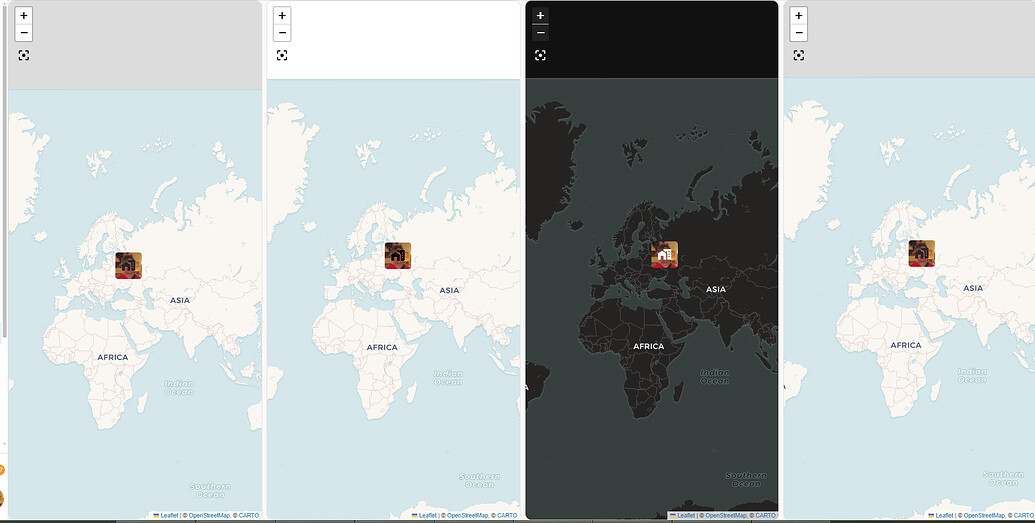The image size is (1035, 523).
Task: Click the AFRICA label on the leftmost map
Action: click(113, 357)
